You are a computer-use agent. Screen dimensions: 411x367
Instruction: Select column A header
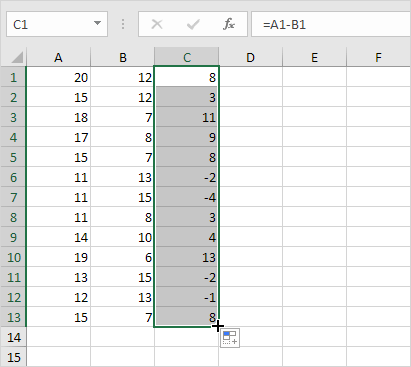(58, 57)
